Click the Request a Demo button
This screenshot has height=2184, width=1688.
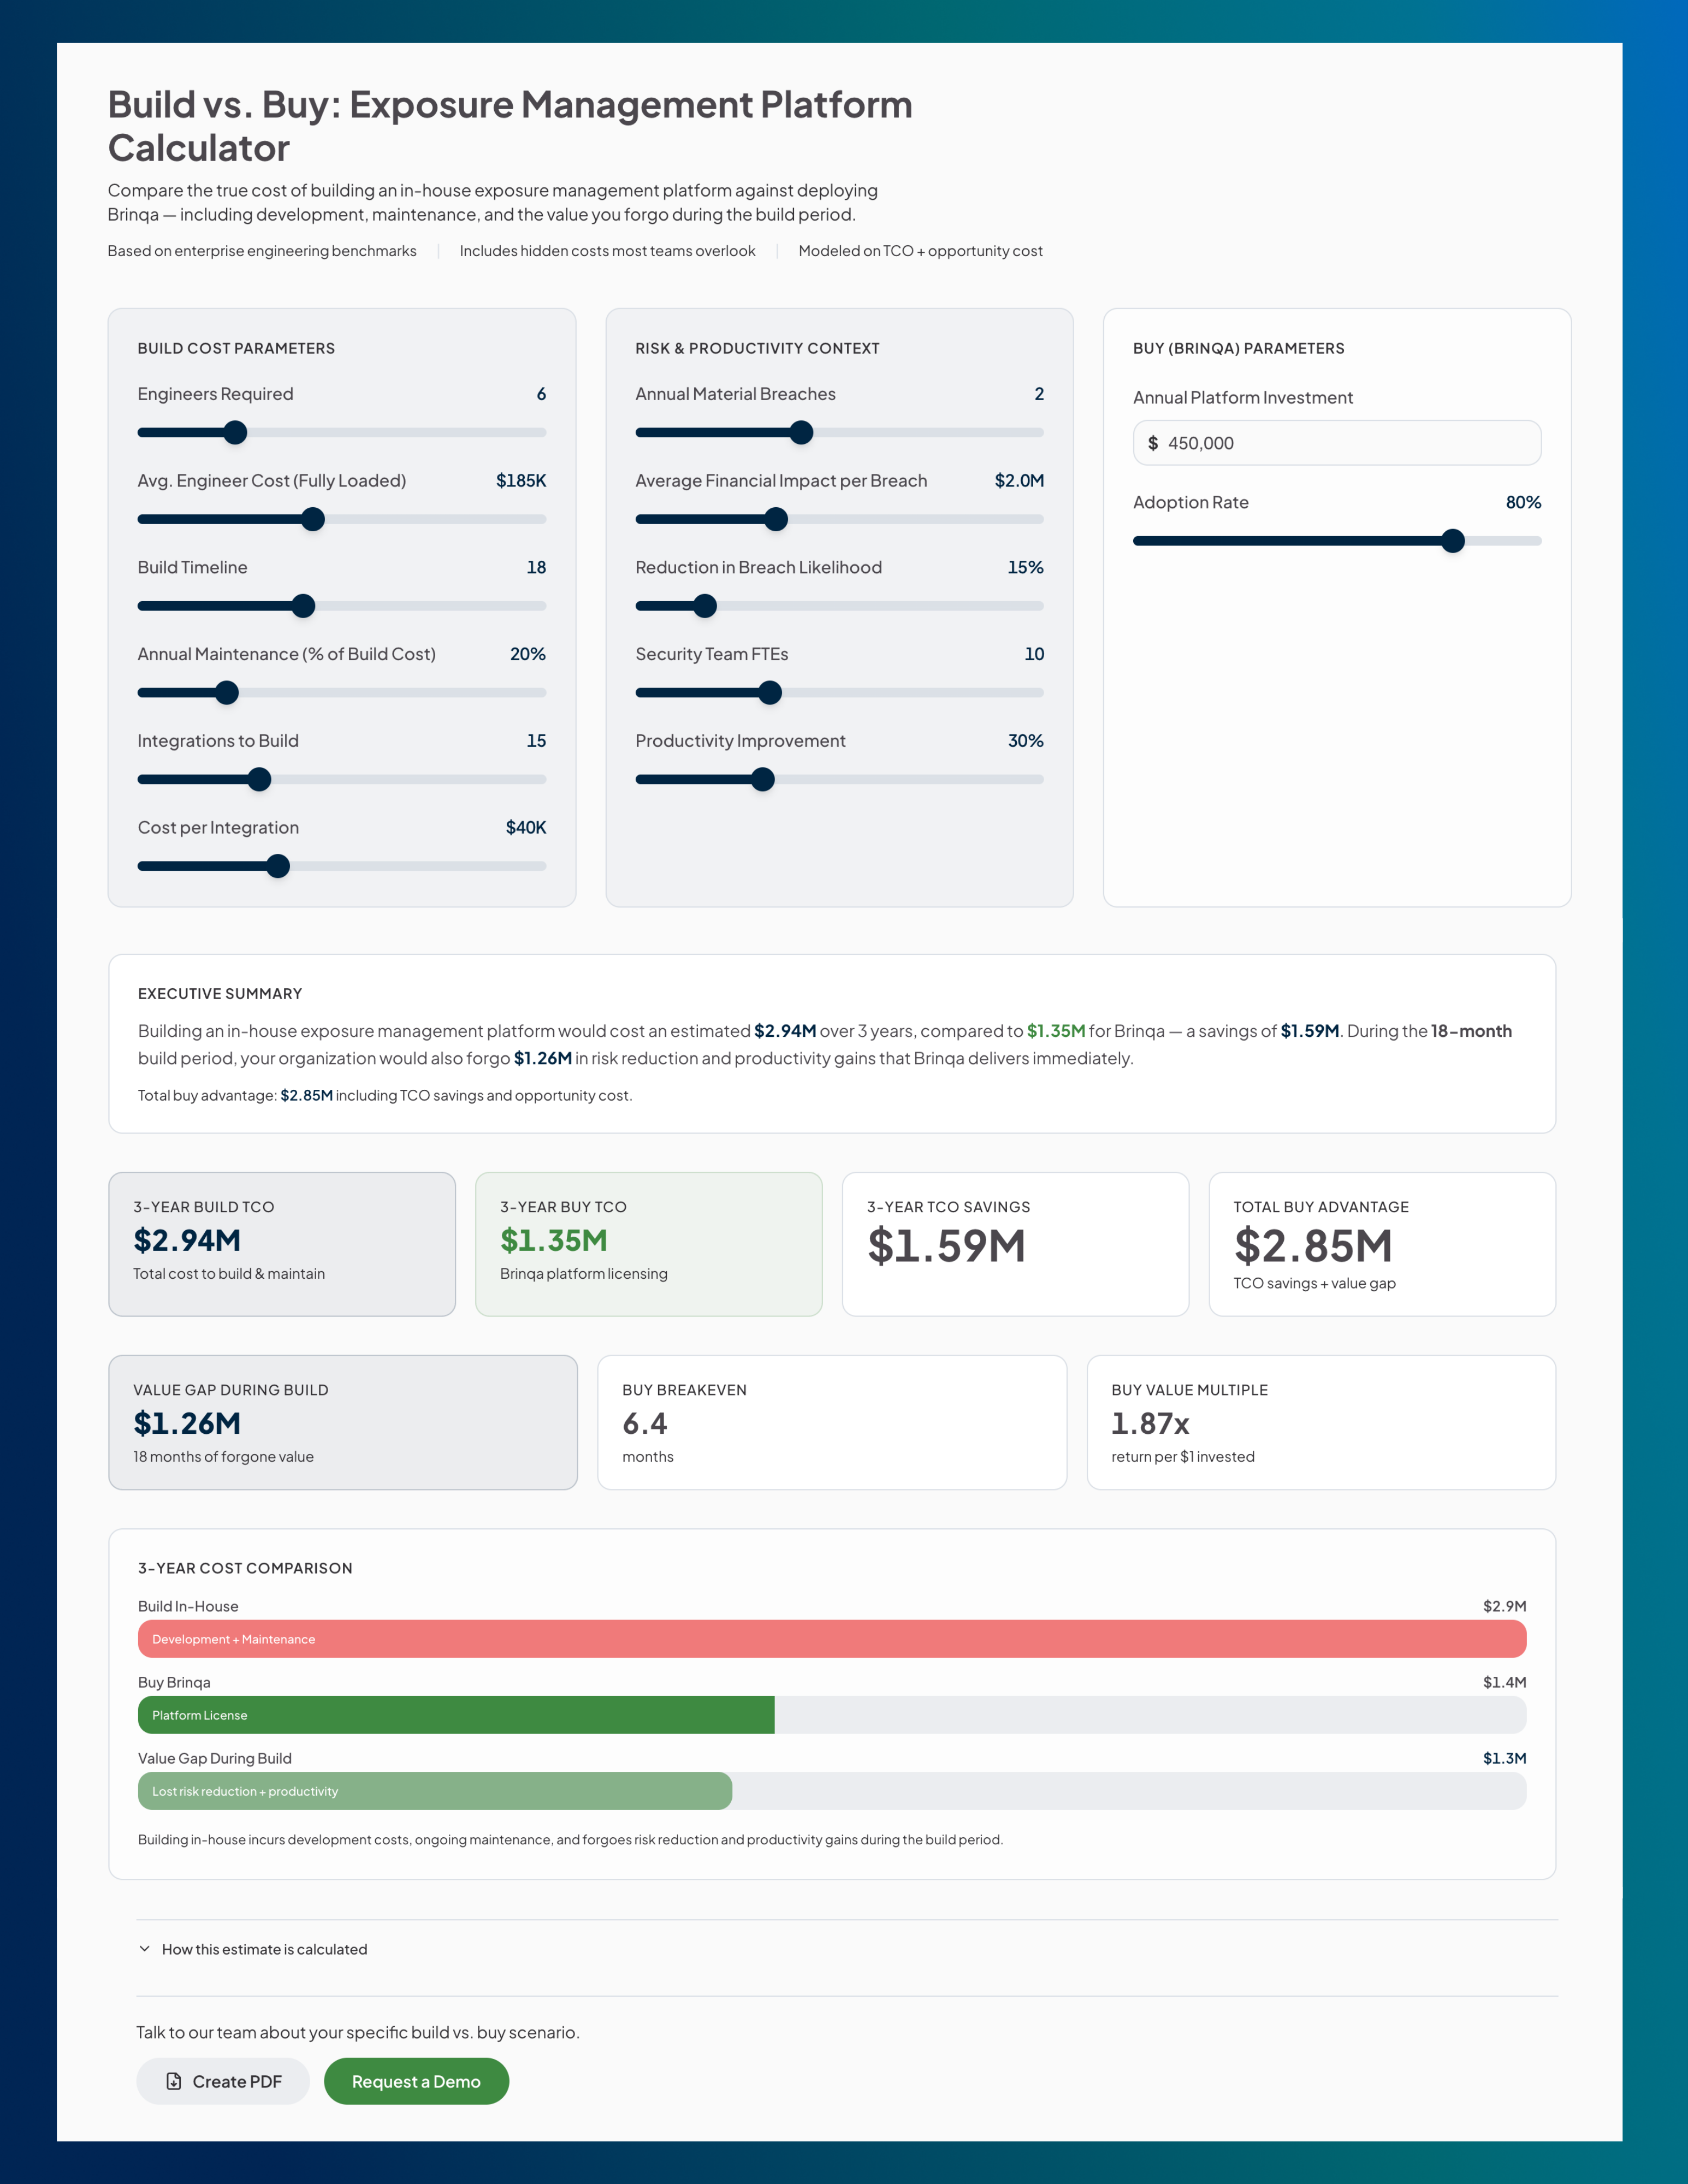pyautogui.click(x=416, y=2081)
